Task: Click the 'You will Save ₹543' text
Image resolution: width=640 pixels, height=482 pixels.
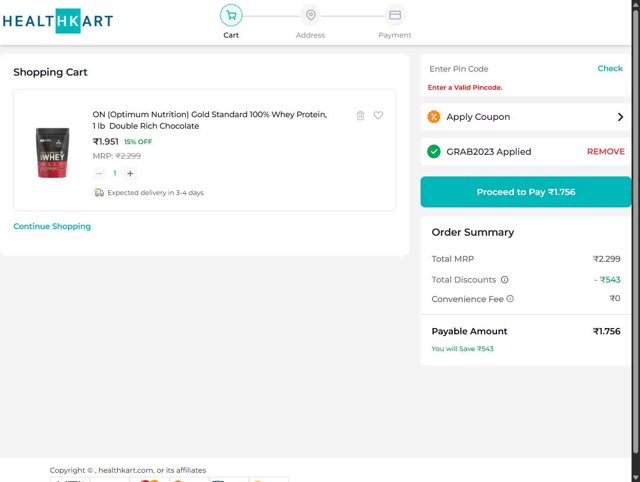Action: pos(462,349)
